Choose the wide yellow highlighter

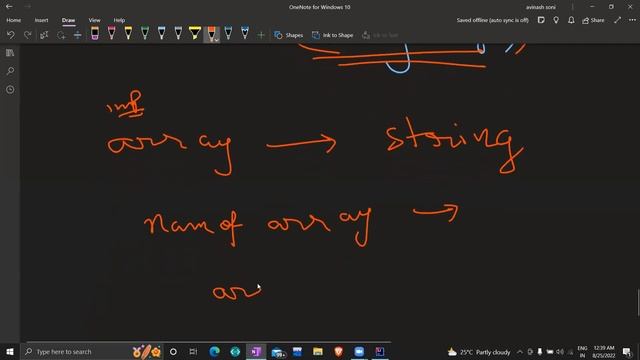click(195, 33)
